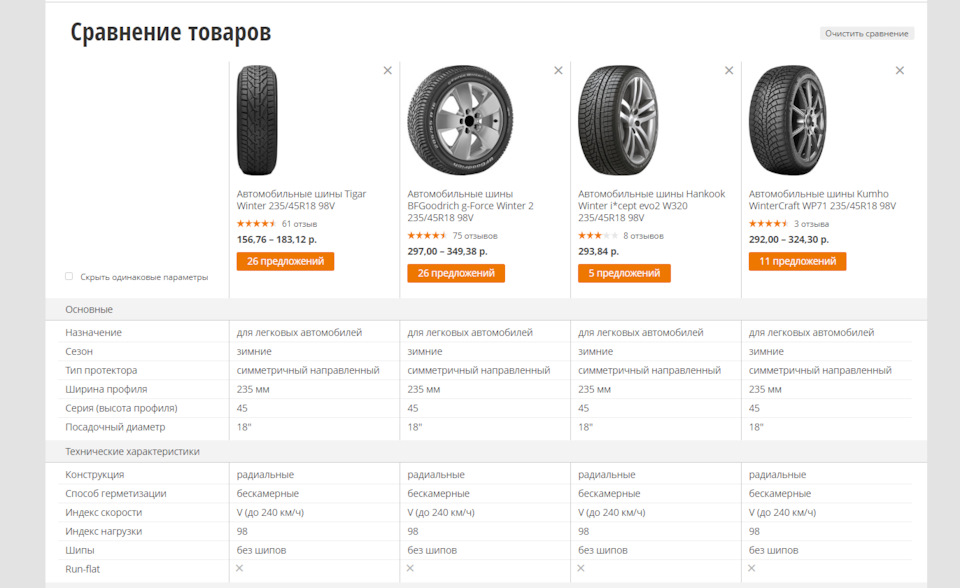
Task: Remove Hankook Winter i*cept evo2 from comparison
Action: (729, 70)
